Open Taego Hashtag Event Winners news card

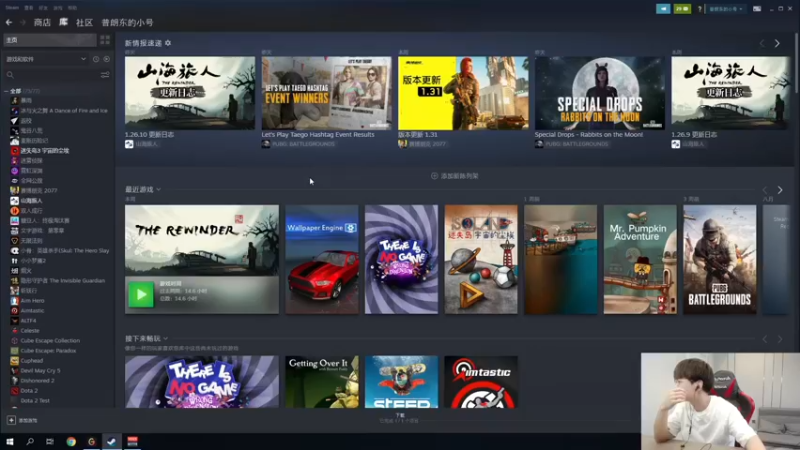327,93
